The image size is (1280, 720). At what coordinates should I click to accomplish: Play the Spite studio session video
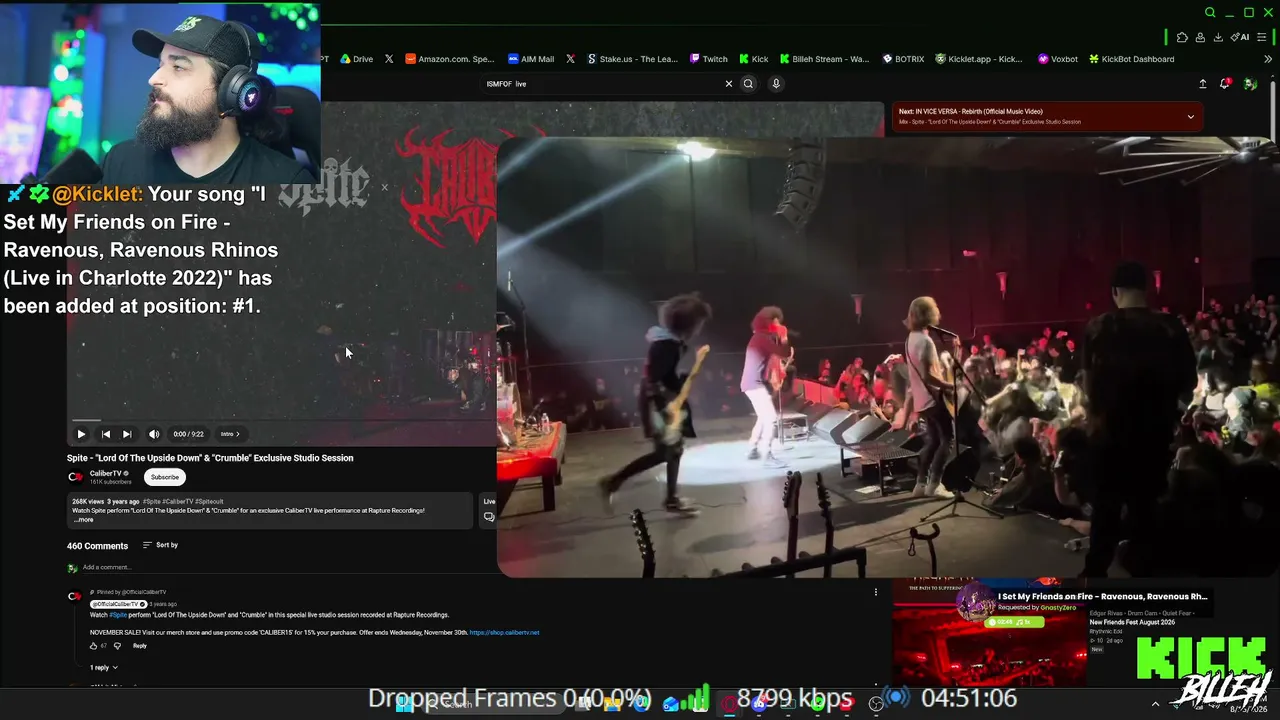coord(81,434)
